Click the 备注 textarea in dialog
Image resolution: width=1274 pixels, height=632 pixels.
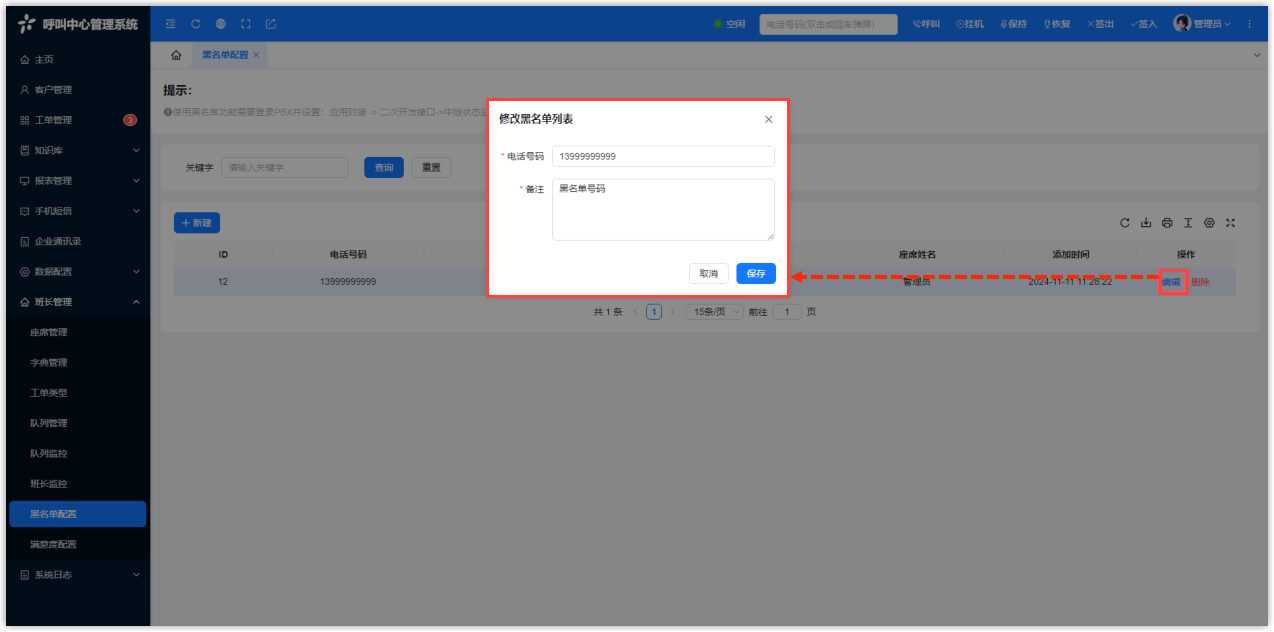click(x=662, y=209)
